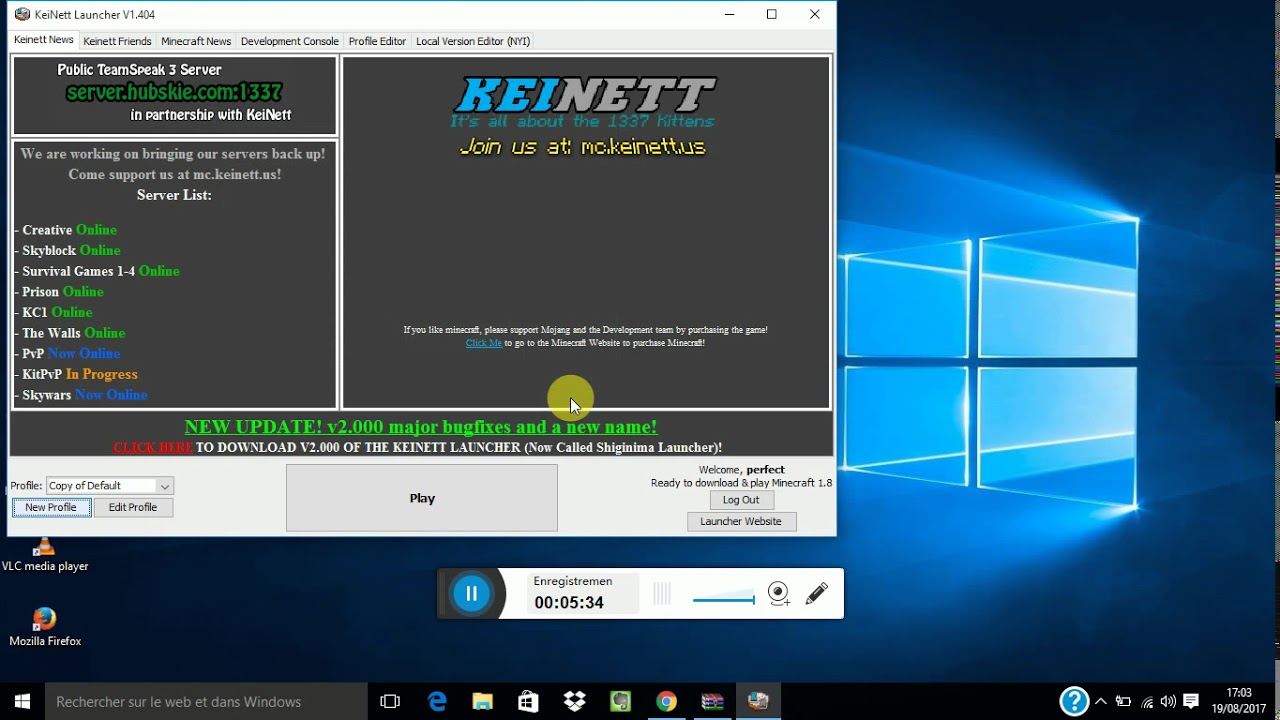Click the PvP server entry
Image resolution: width=1280 pixels, height=720 pixels.
click(x=68, y=354)
